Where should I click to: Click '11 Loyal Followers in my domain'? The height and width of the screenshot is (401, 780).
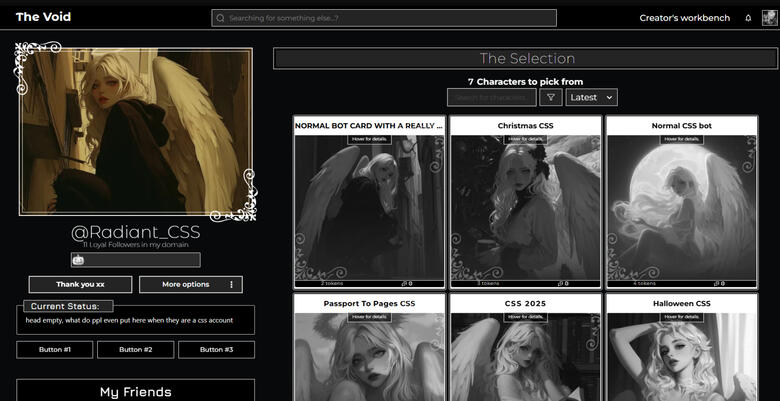(135, 245)
